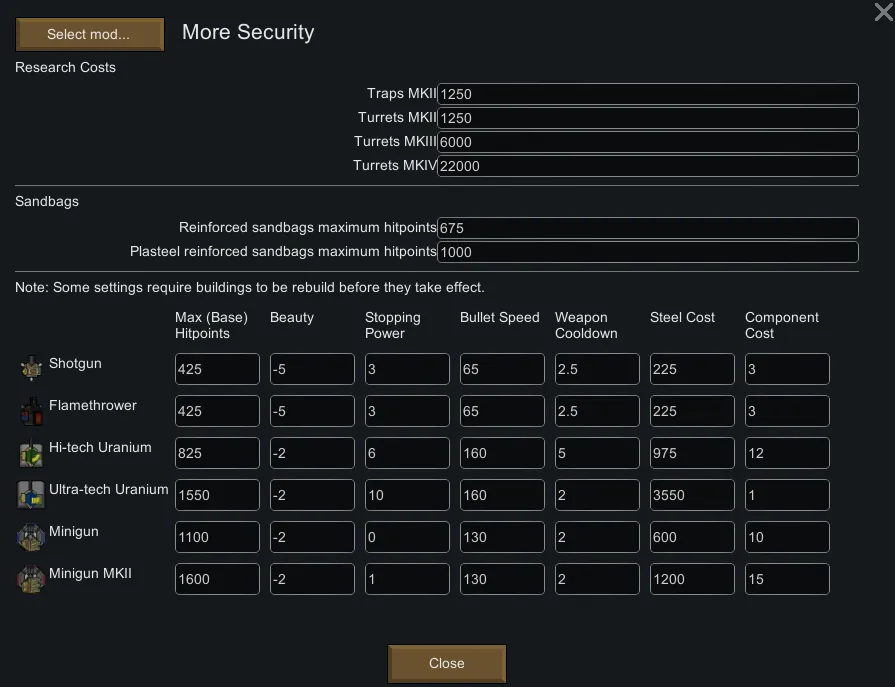Click the Hi-tech Uranium turret icon
The image size is (895, 687).
[x=31, y=452]
